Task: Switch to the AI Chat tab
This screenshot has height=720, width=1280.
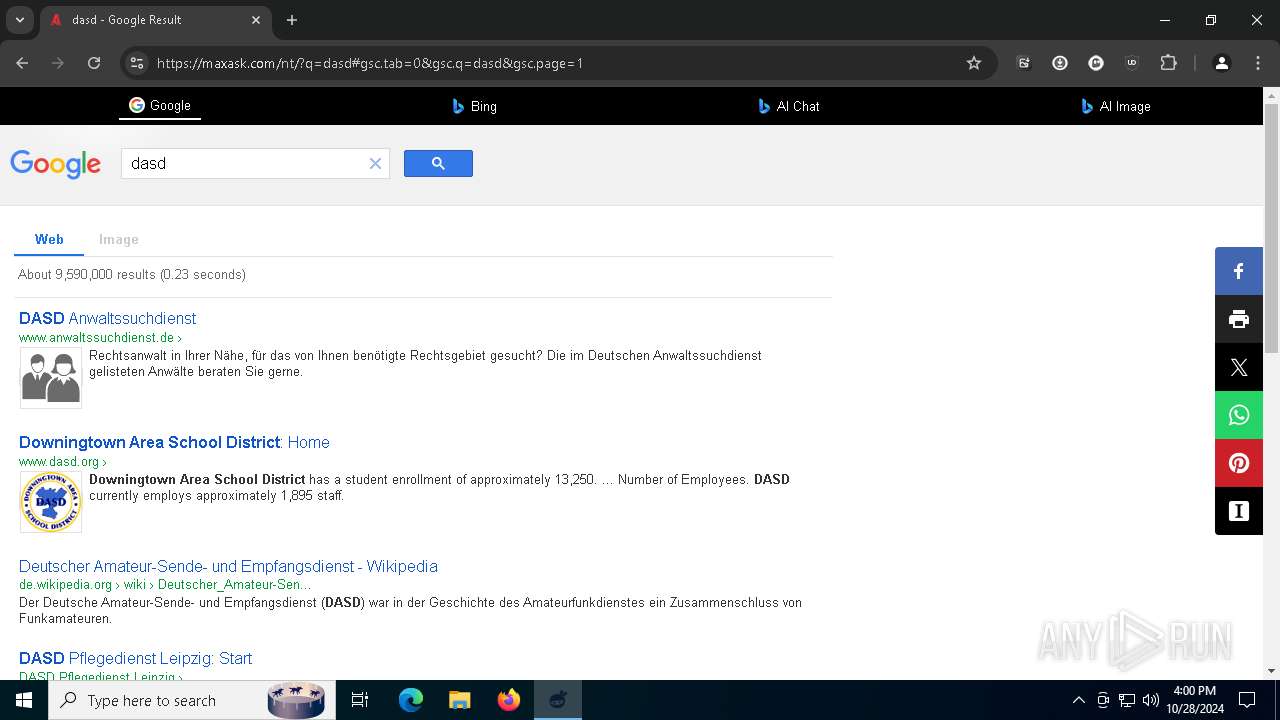Action: tap(789, 106)
